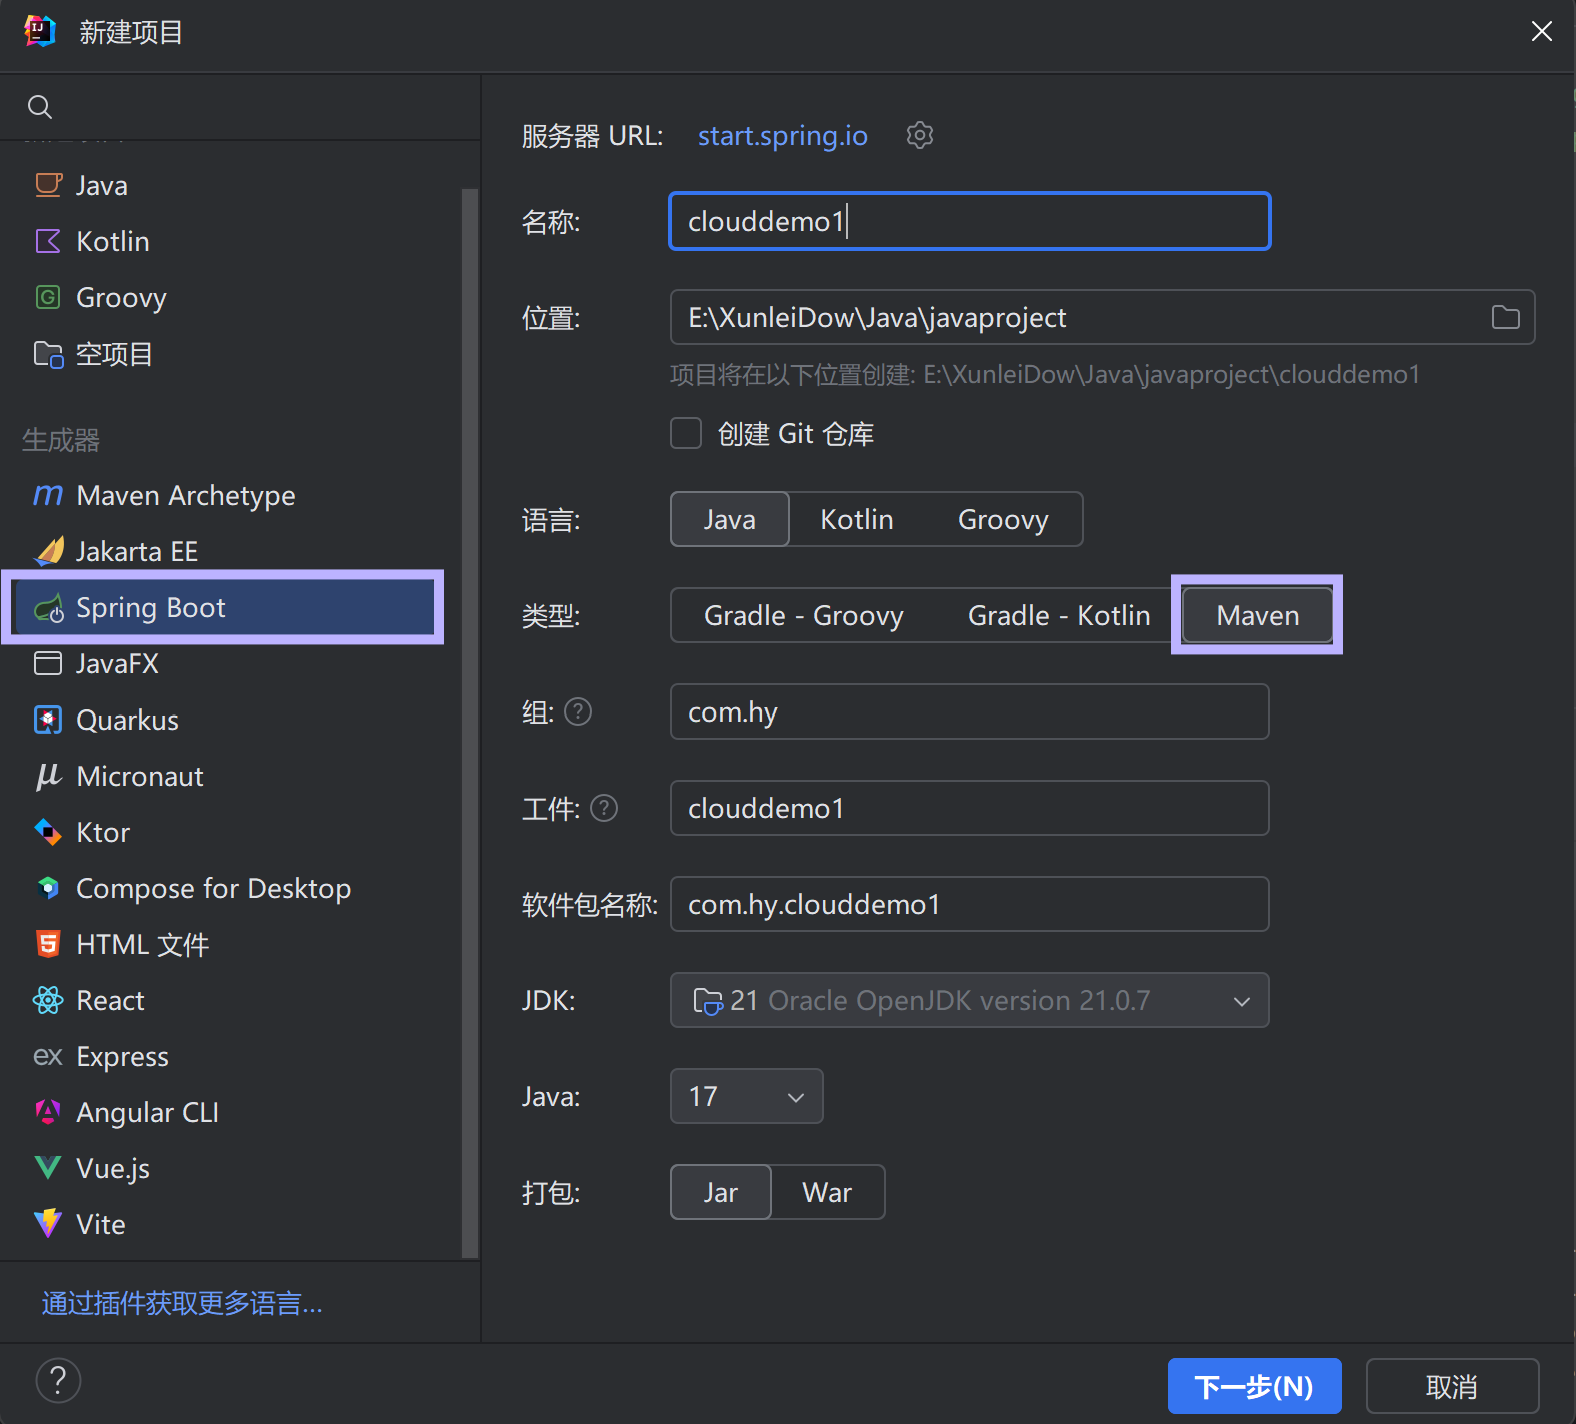This screenshot has height=1424, width=1576.
Task: Click the round help question mark button
Action: click(x=58, y=1380)
